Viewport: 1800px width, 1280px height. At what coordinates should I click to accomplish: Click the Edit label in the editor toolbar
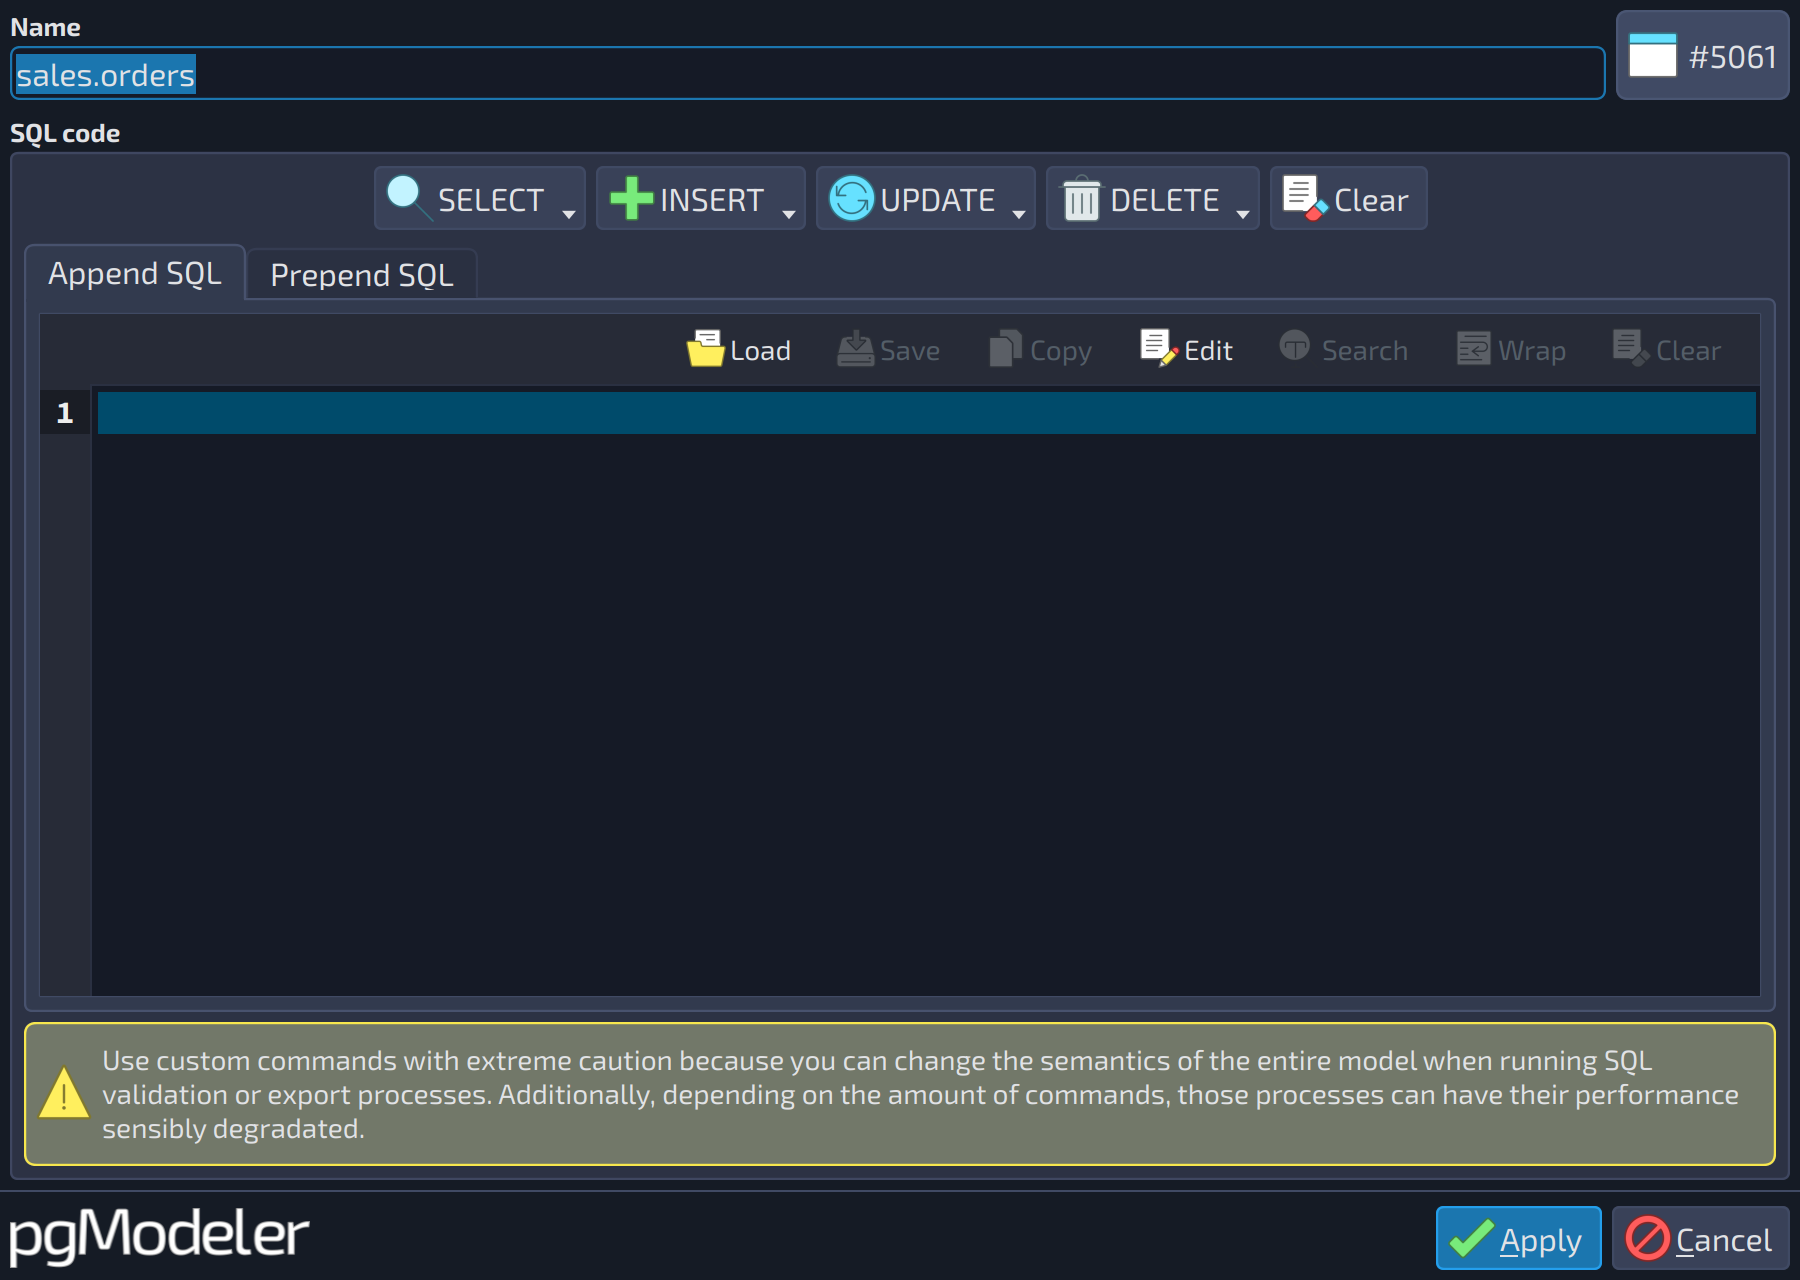click(x=1208, y=350)
